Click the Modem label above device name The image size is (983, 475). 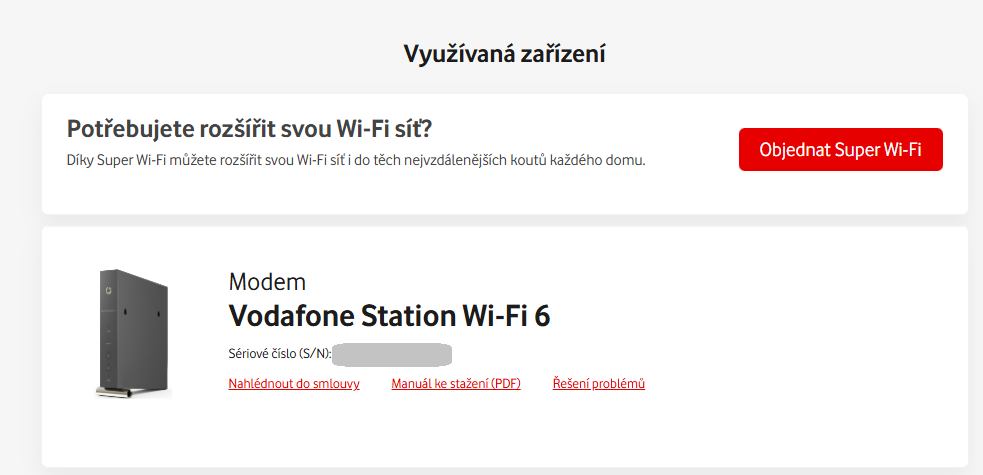[x=267, y=281]
